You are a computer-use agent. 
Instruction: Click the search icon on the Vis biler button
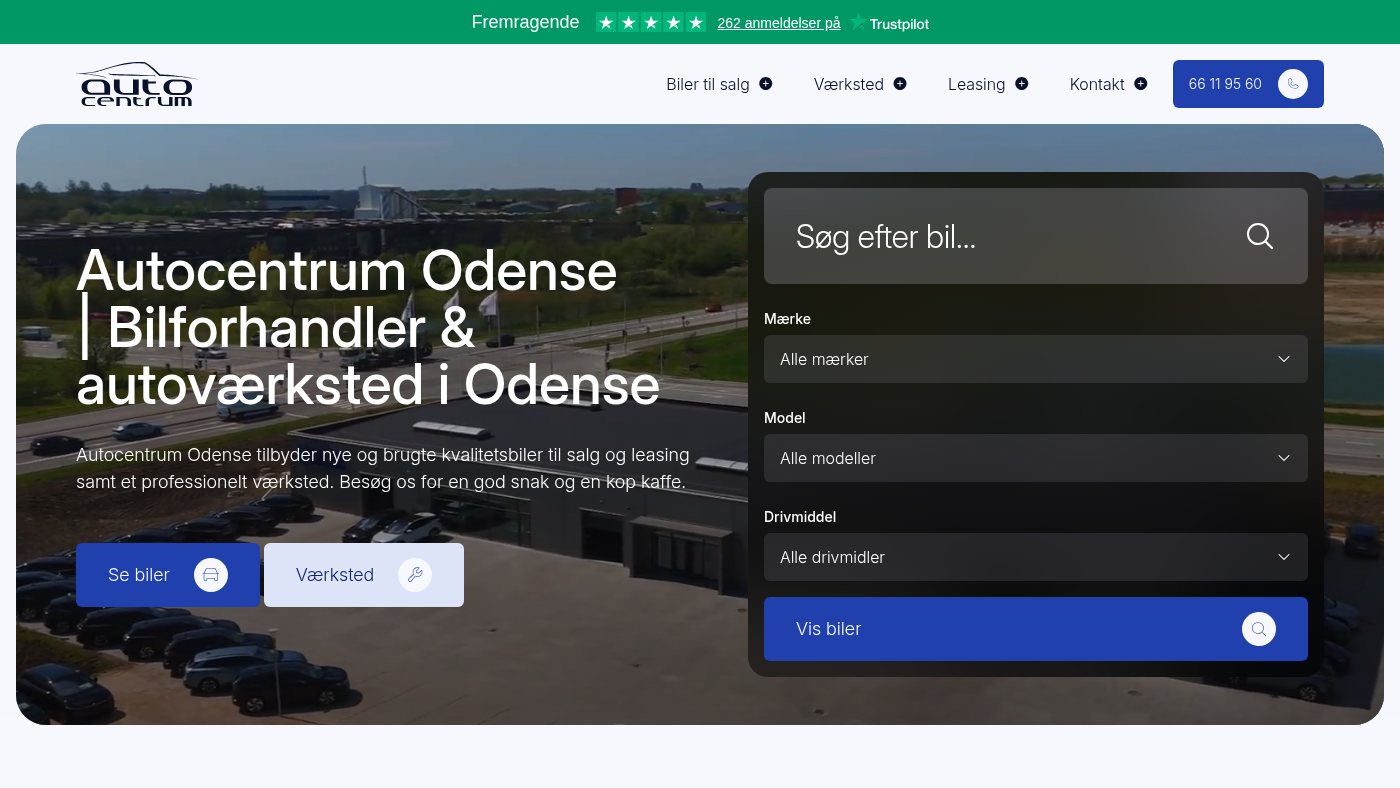pos(1259,629)
